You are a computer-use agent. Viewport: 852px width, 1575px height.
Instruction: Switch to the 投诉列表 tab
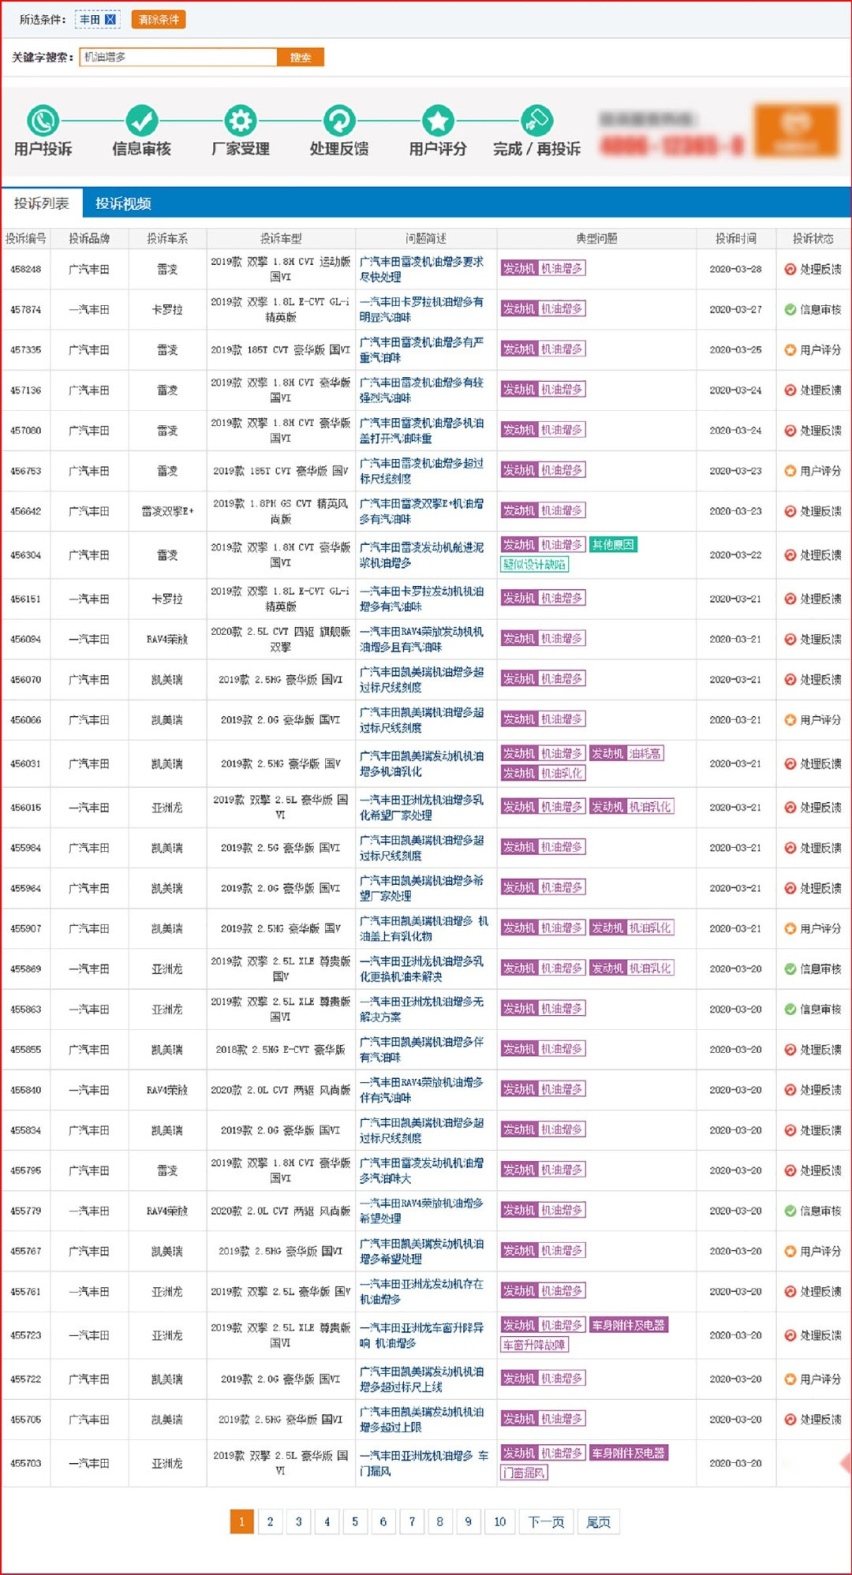coord(42,203)
